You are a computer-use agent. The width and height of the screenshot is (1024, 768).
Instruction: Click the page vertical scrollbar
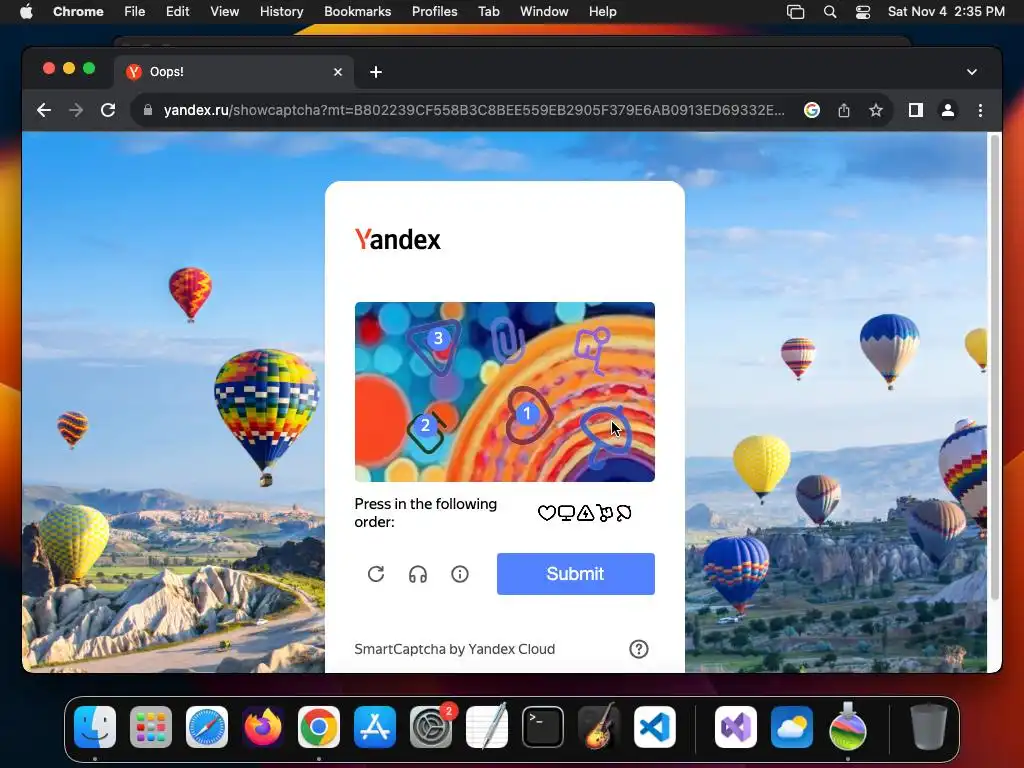(995, 368)
